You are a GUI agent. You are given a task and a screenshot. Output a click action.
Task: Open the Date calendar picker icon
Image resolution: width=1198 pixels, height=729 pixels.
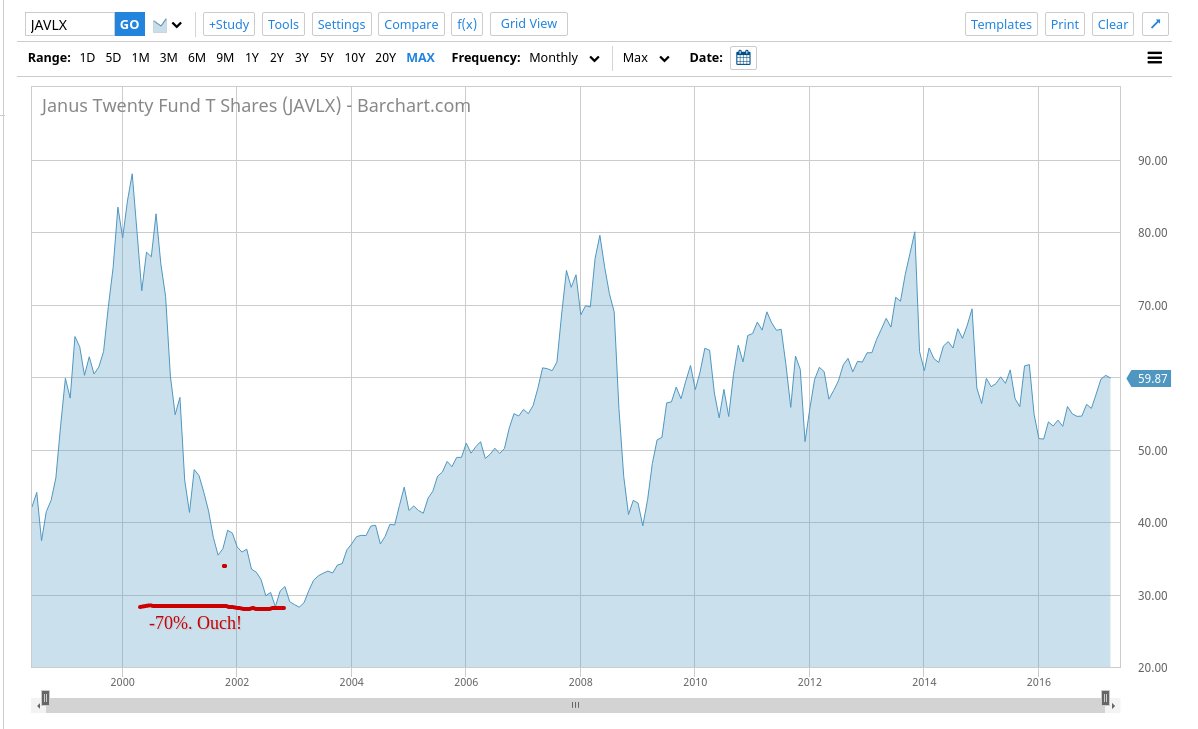[743, 58]
